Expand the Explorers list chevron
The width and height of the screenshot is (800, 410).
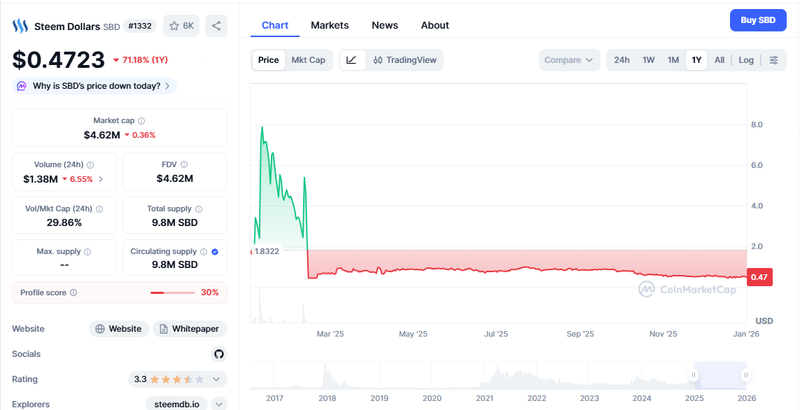219,404
